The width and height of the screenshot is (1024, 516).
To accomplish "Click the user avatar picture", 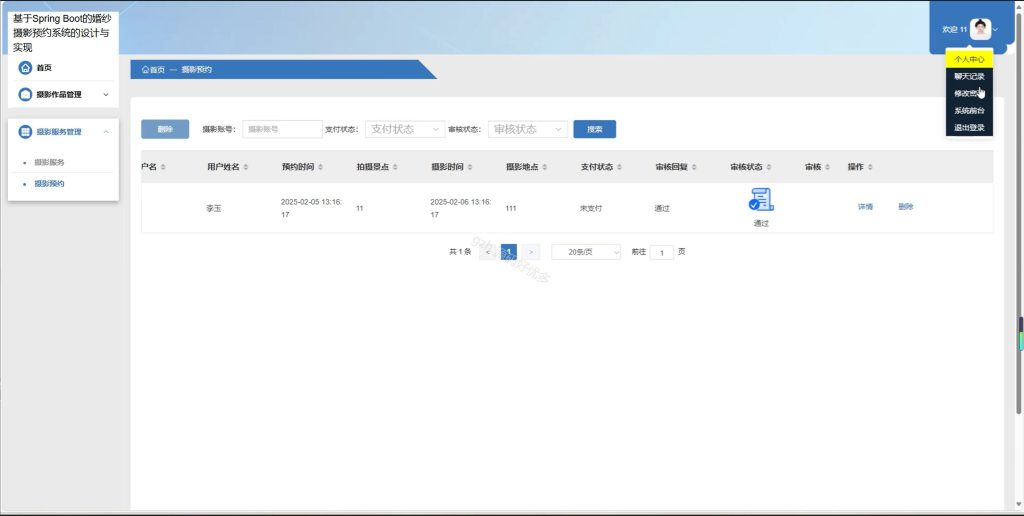I will coord(980,29).
